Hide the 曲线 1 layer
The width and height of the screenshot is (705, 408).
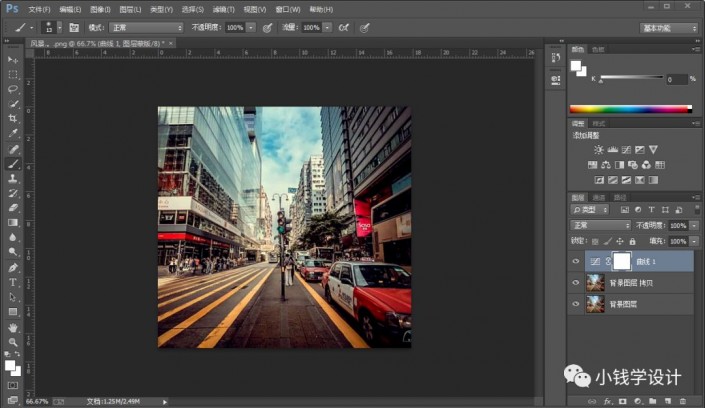pos(576,261)
